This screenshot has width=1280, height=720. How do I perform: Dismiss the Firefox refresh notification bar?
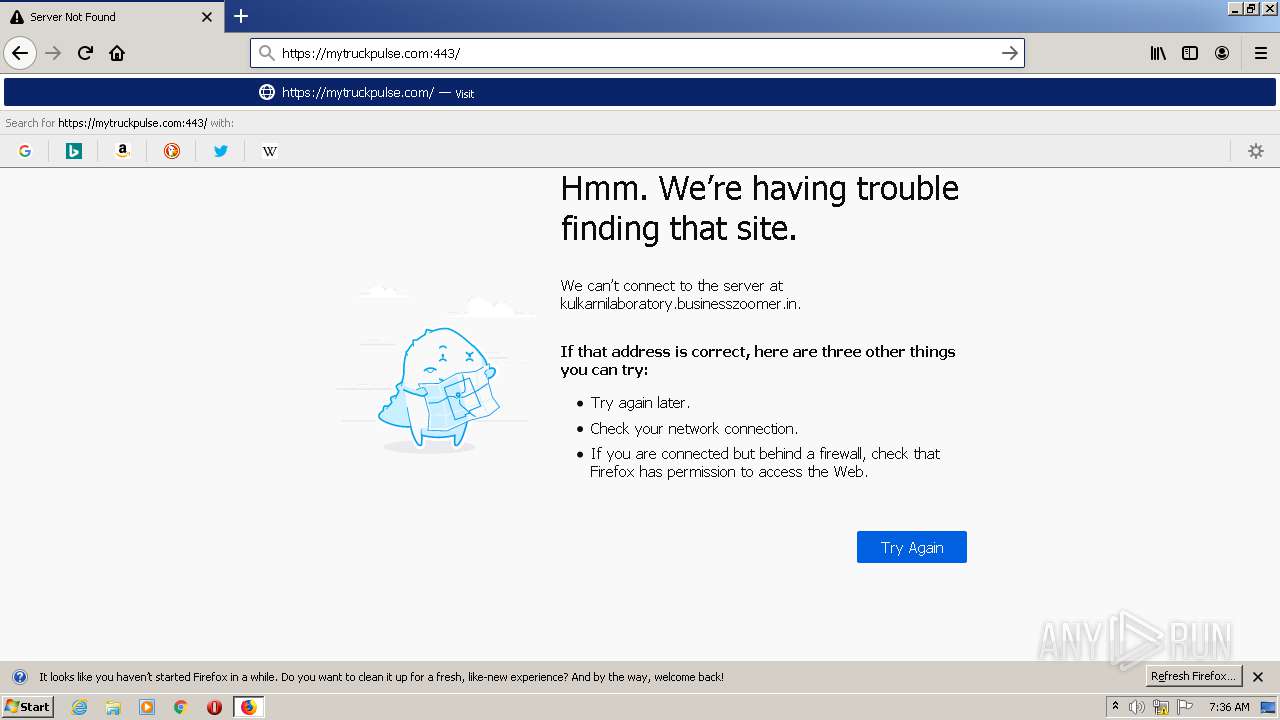(x=1258, y=677)
